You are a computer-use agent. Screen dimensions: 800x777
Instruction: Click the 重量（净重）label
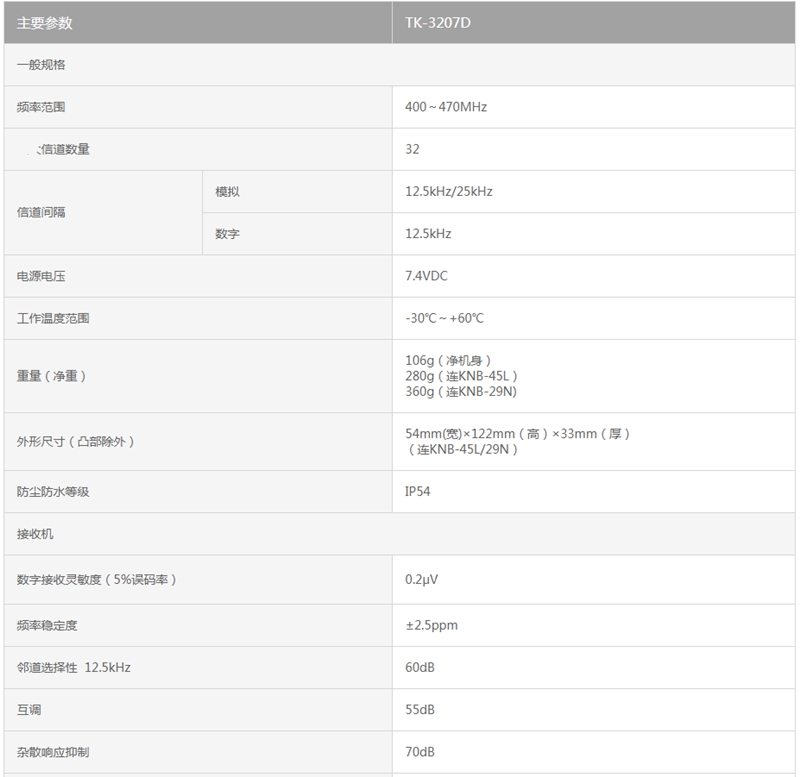pos(51,376)
